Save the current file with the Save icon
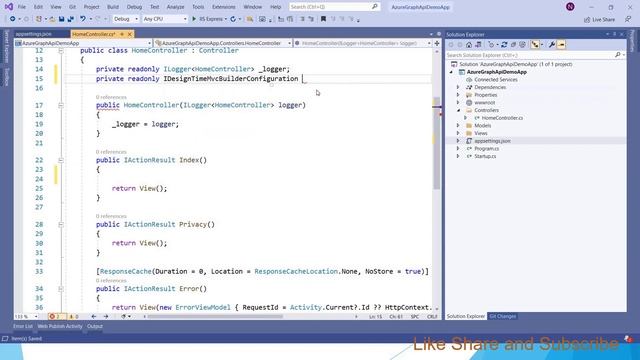This screenshot has height=360, width=640. [x=62, y=19]
